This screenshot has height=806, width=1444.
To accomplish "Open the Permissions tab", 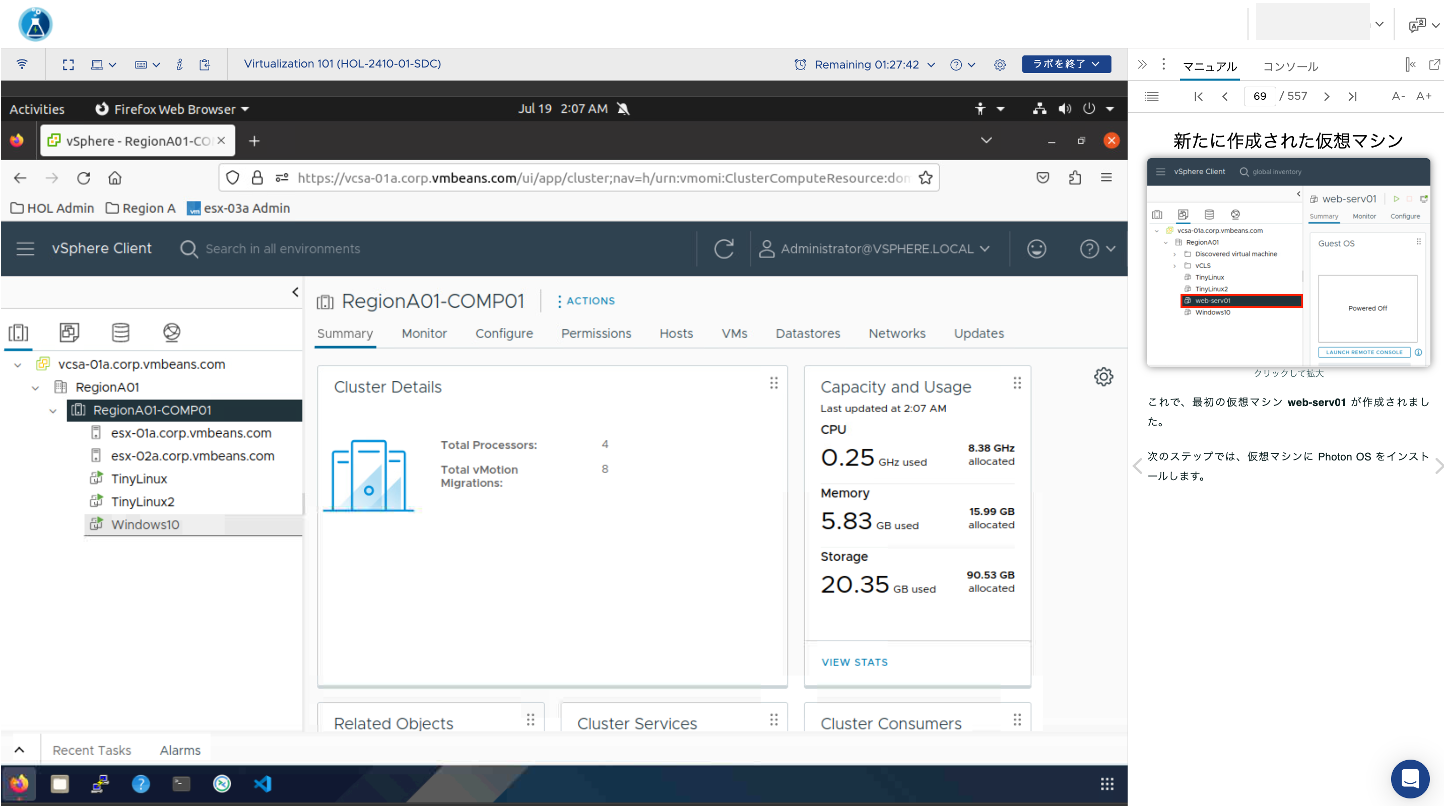I will coord(596,334).
